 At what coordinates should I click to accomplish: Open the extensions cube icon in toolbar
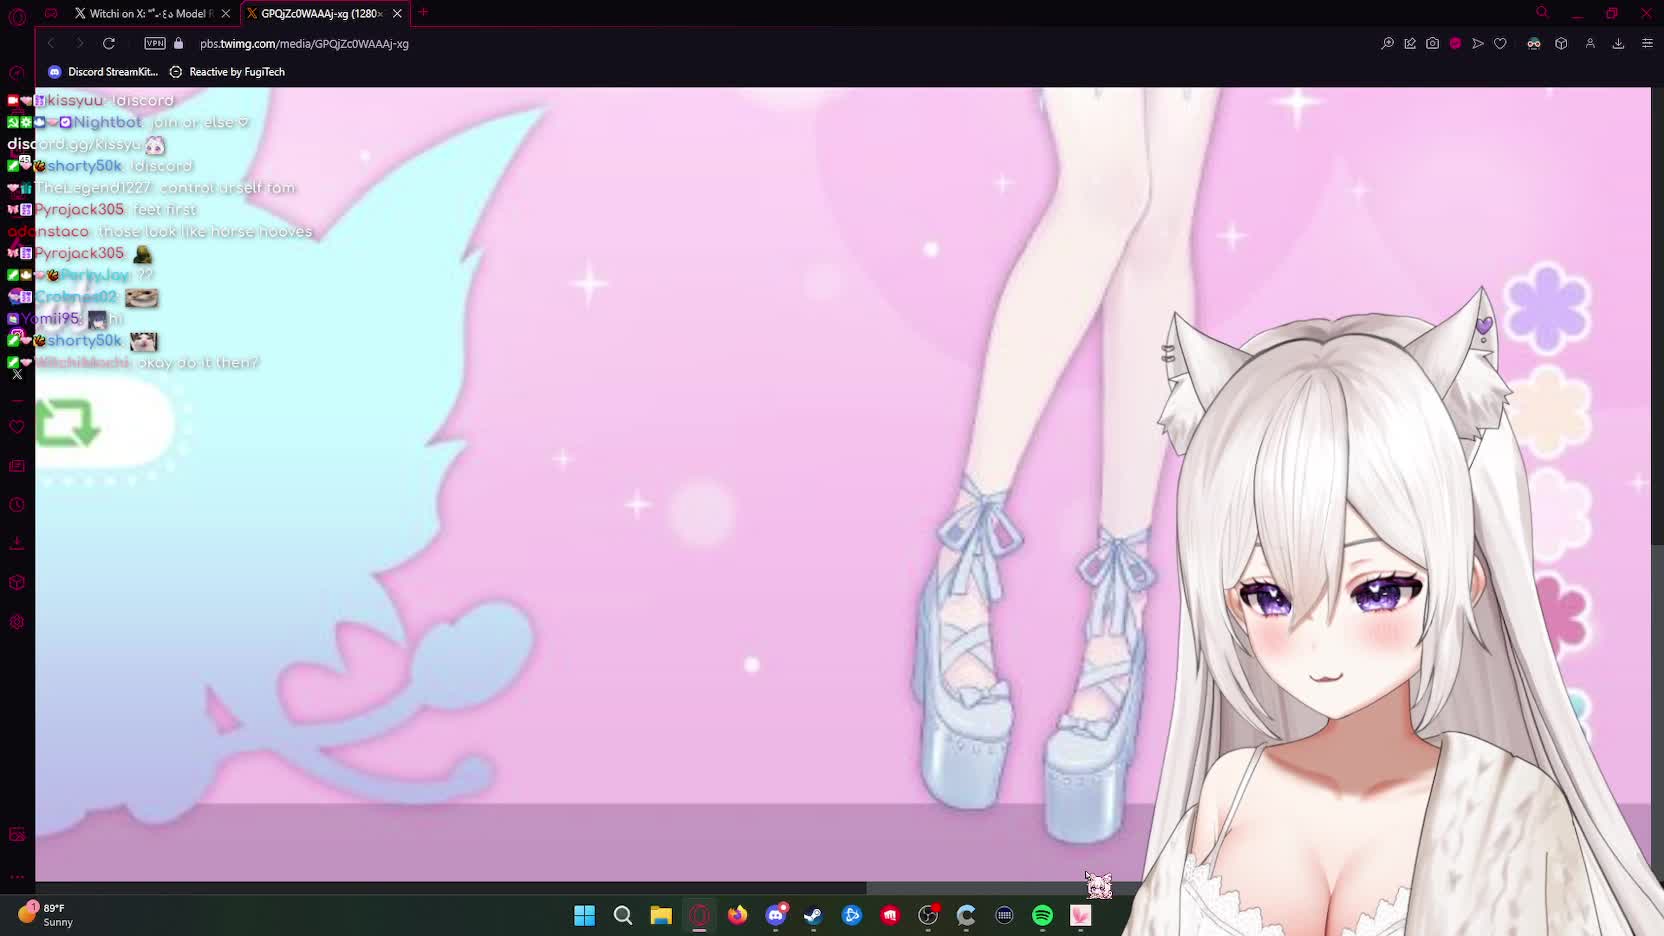(x=1561, y=43)
